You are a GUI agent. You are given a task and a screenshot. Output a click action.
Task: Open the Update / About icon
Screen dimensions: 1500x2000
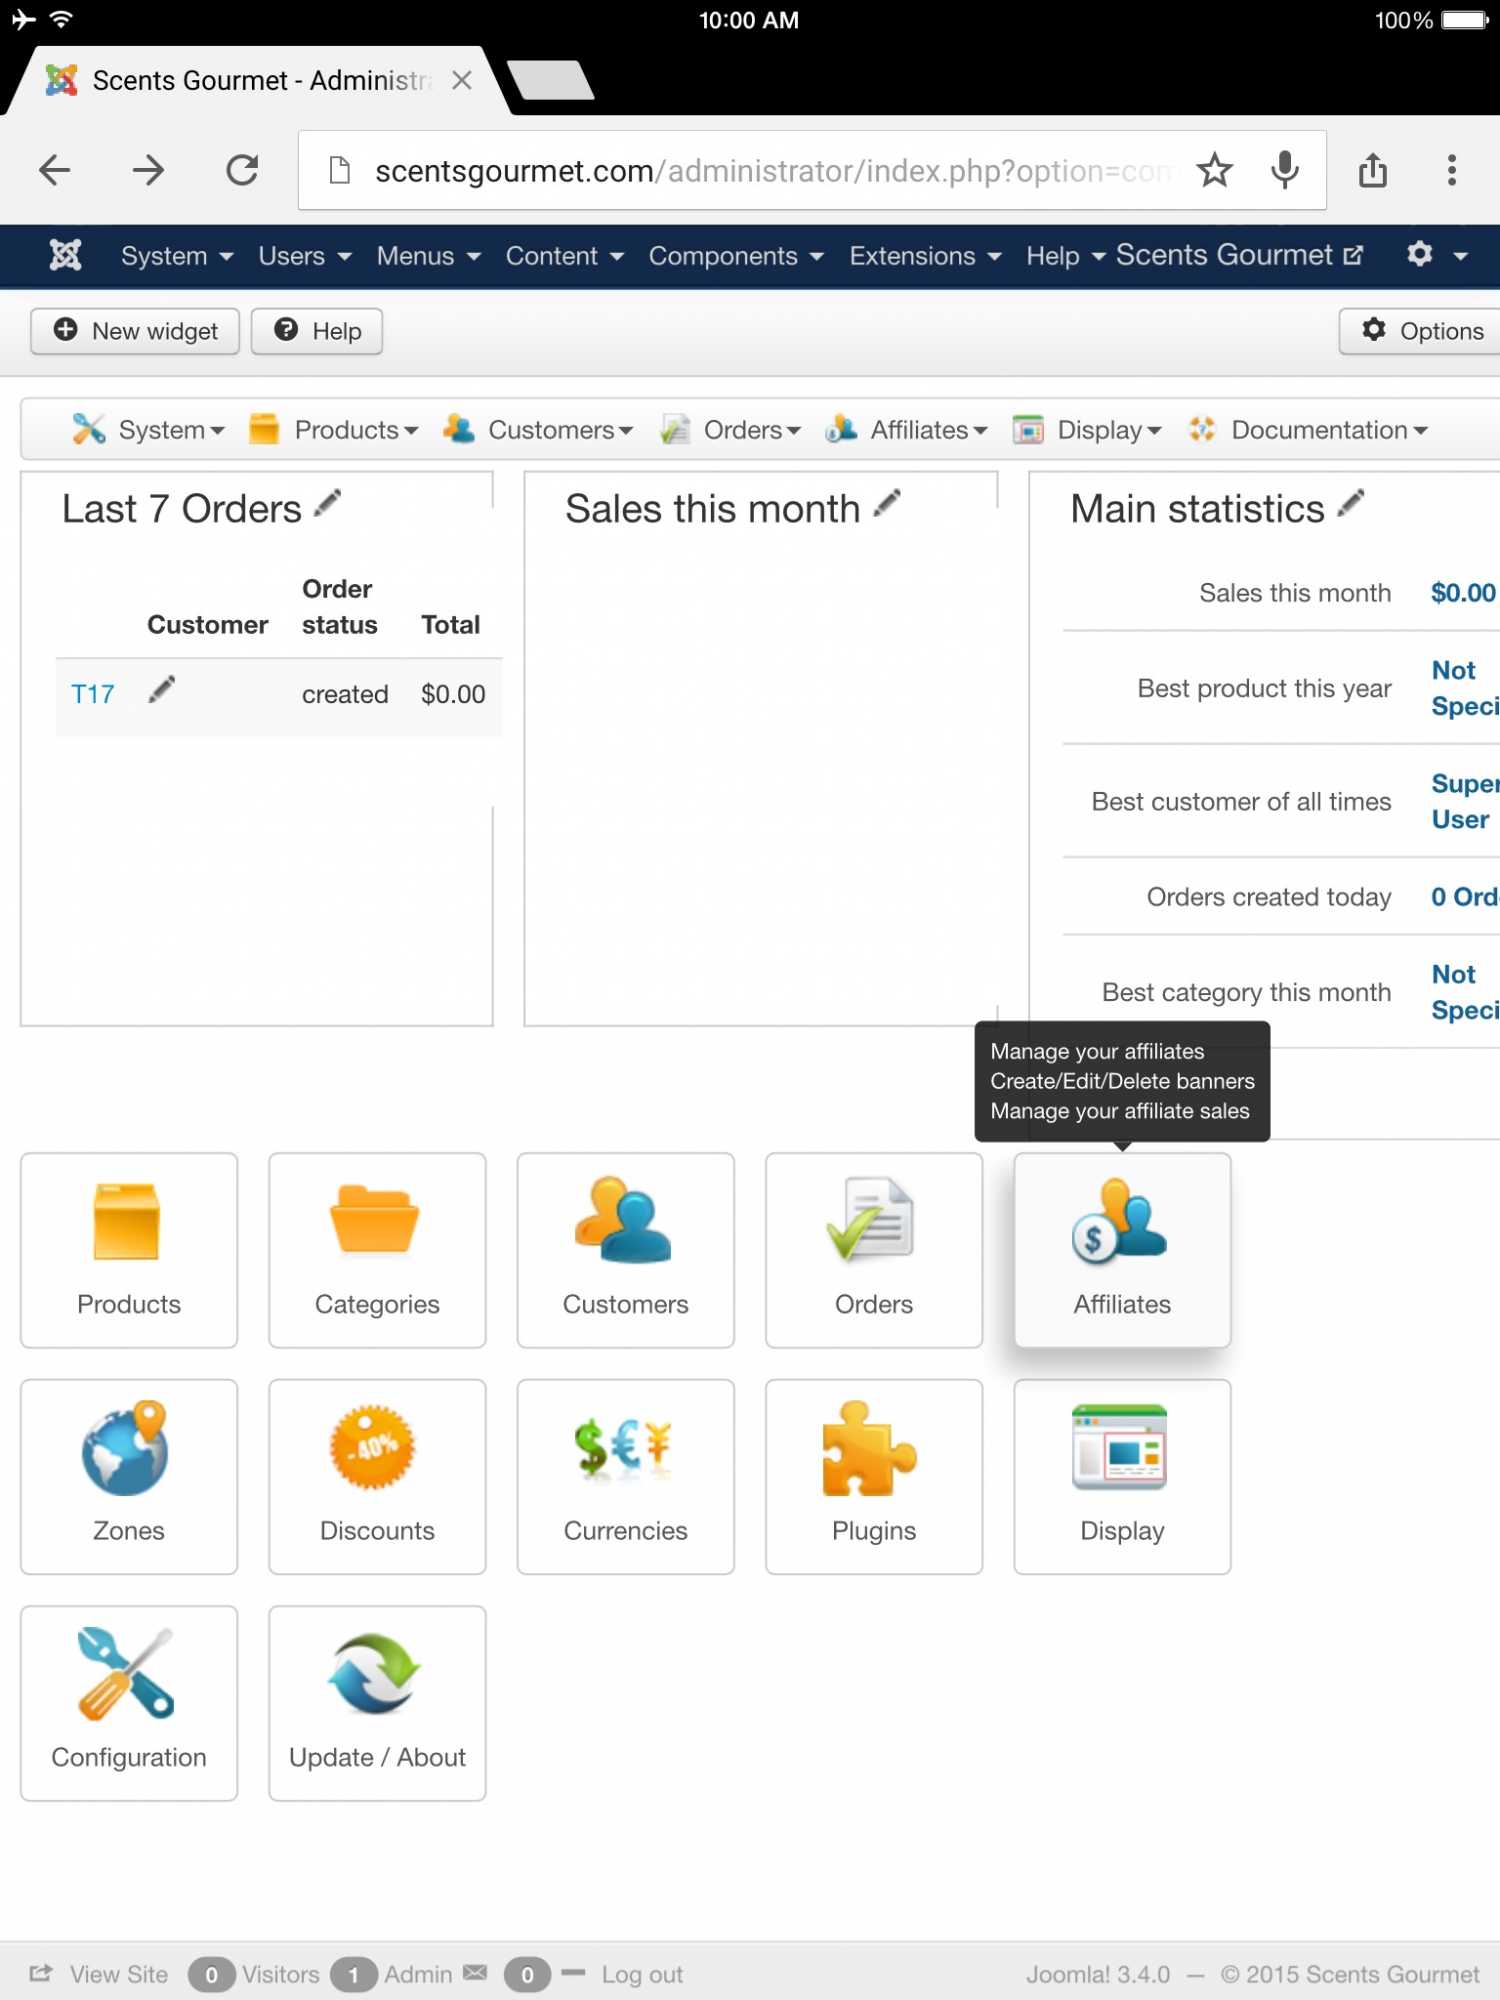[x=377, y=1703]
